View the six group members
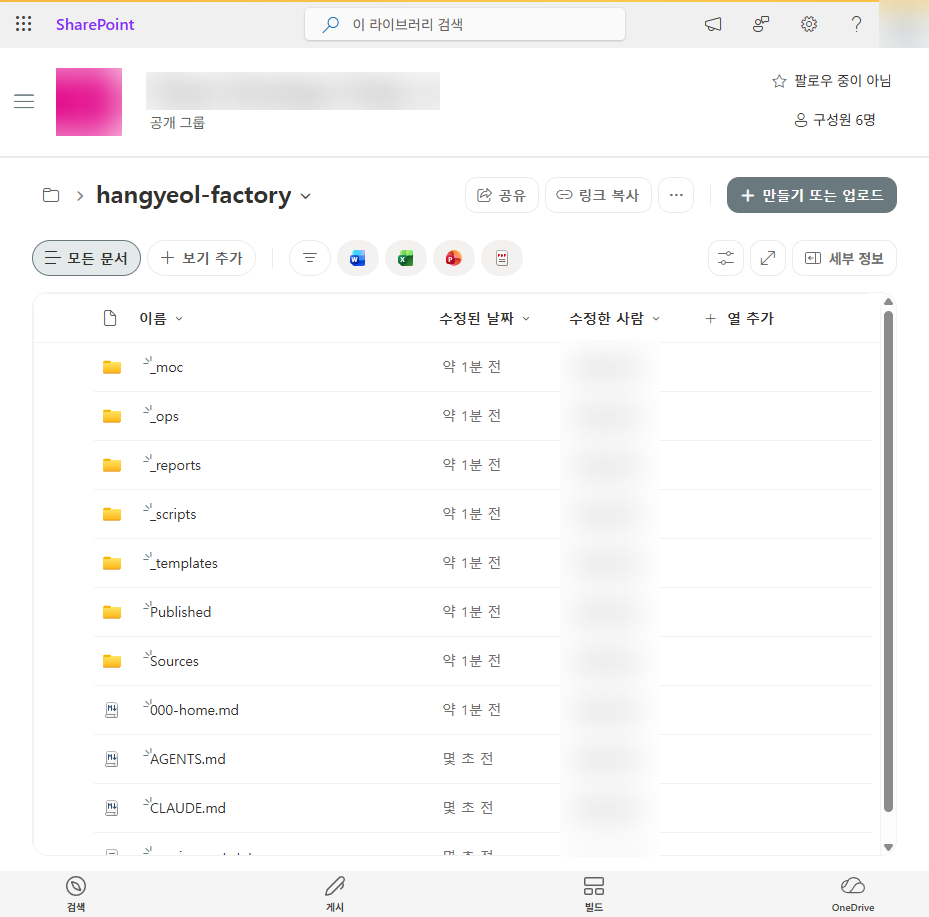Screen dimensions: 929x917 (x=834, y=120)
